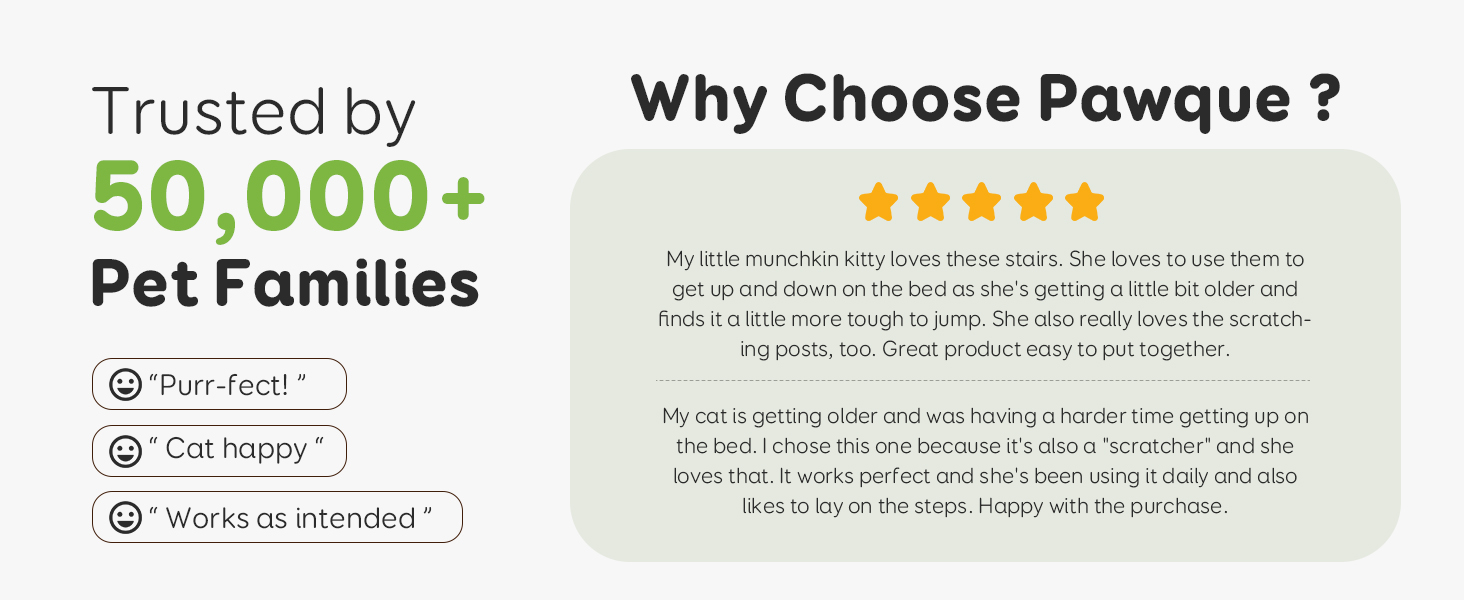Click the bold "Pet Families" text
The image size is (1464, 600).
click(x=285, y=283)
